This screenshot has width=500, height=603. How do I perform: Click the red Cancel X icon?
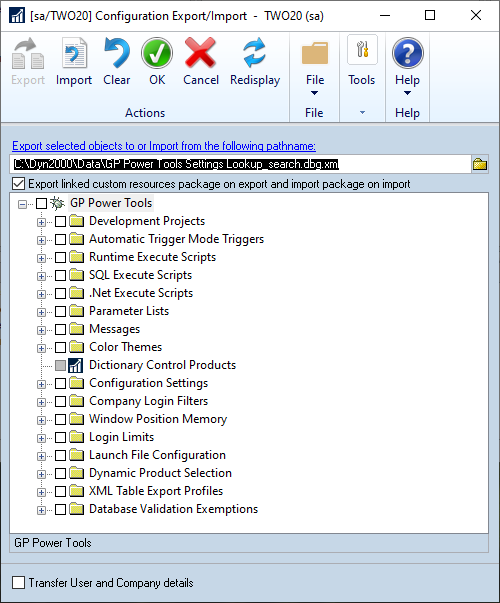click(x=200, y=53)
